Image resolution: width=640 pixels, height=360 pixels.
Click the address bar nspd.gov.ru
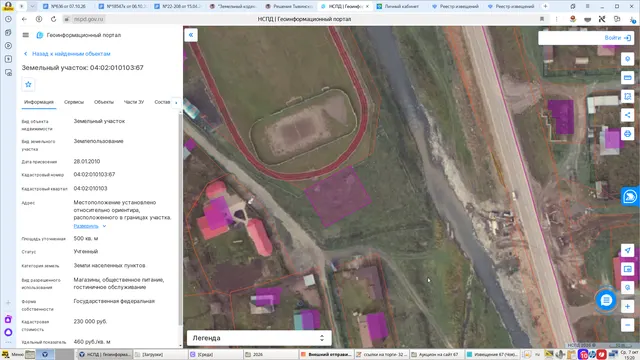point(89,19)
